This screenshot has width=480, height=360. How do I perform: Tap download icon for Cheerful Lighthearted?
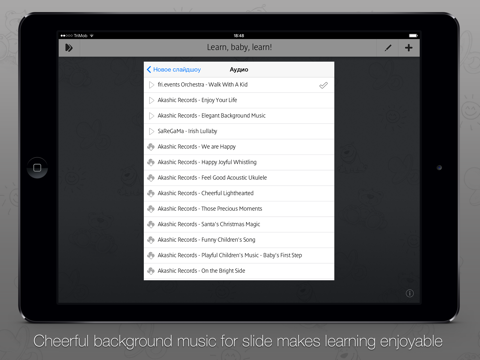point(151,193)
